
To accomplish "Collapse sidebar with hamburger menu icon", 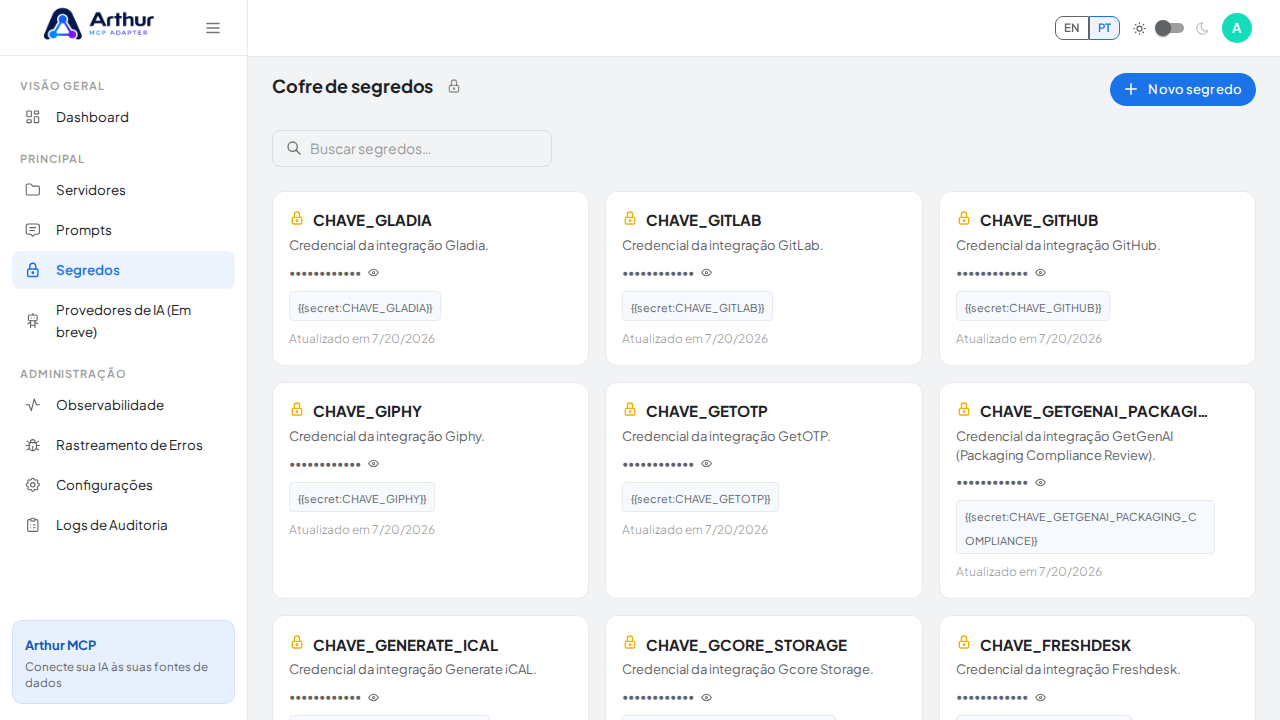I will pyautogui.click(x=213, y=28).
